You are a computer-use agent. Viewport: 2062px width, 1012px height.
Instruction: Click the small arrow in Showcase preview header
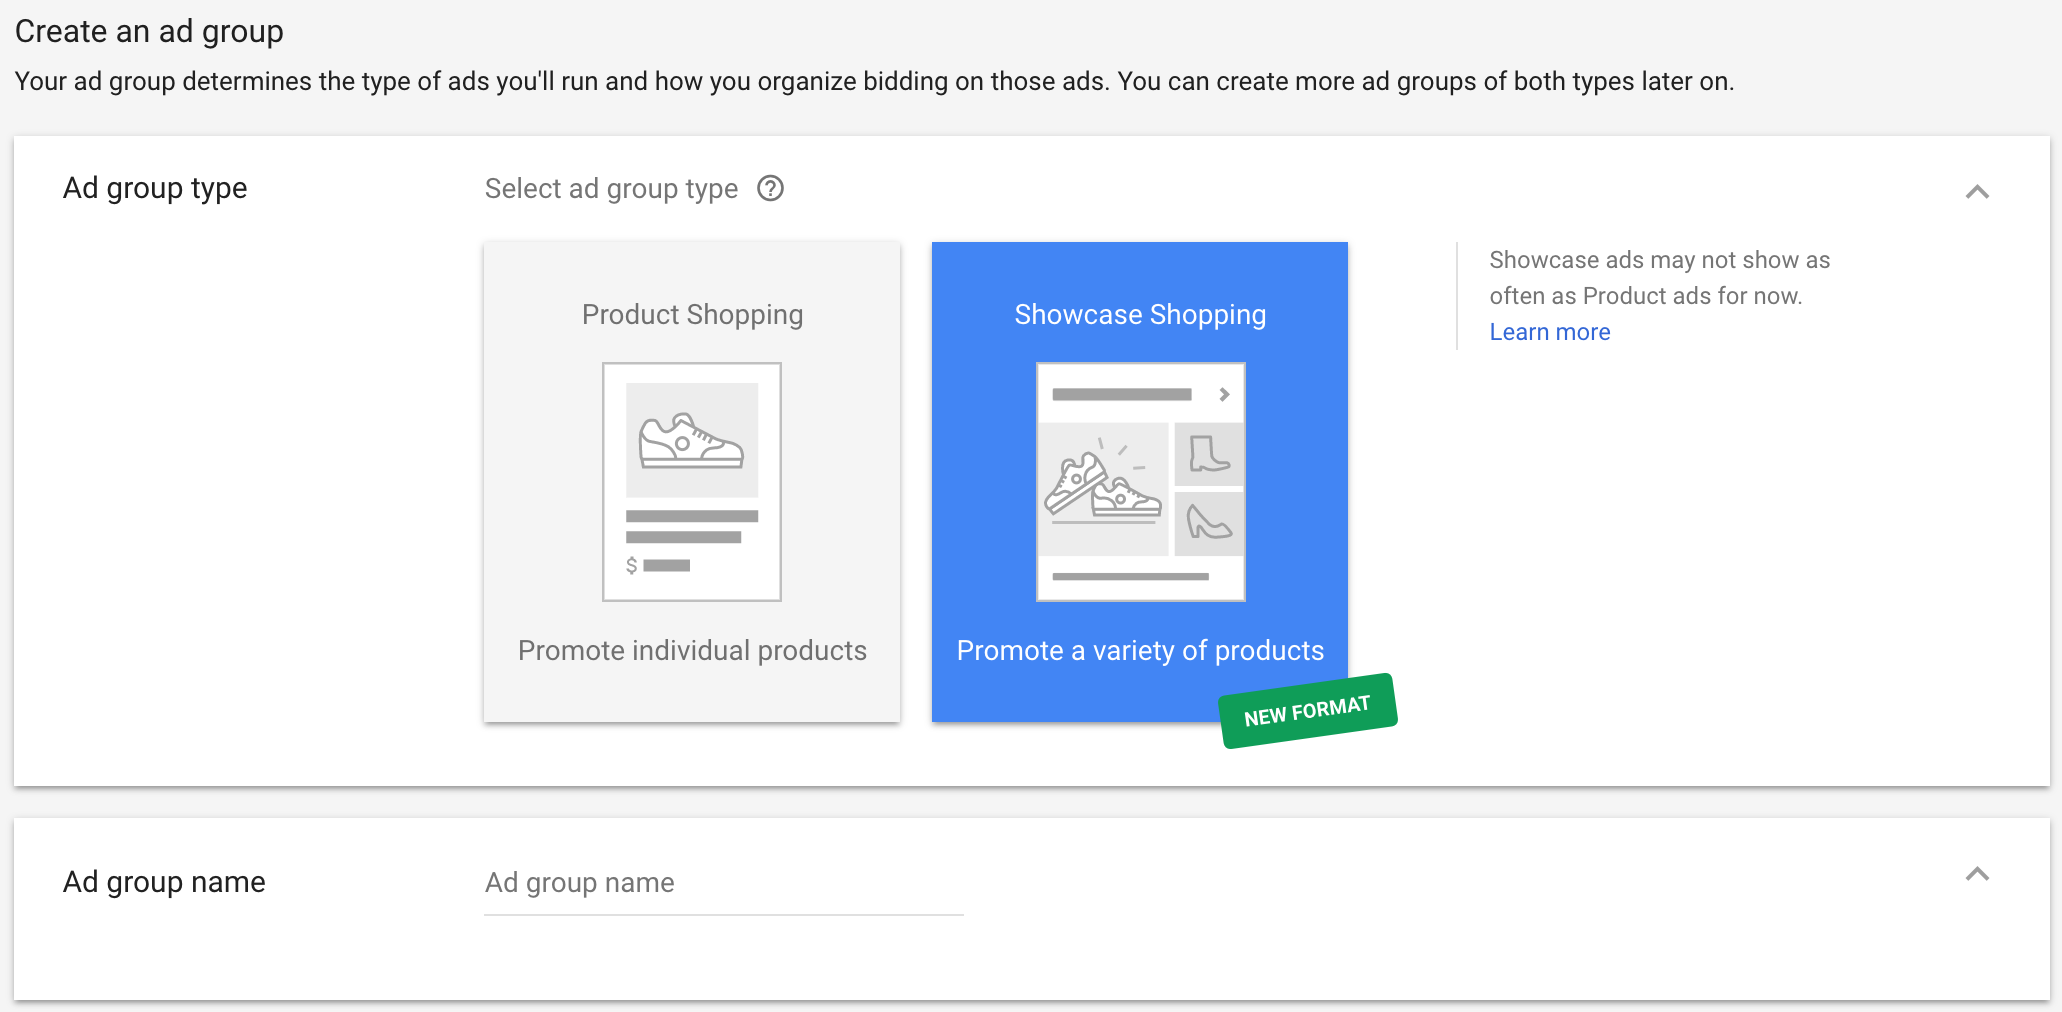[1224, 394]
